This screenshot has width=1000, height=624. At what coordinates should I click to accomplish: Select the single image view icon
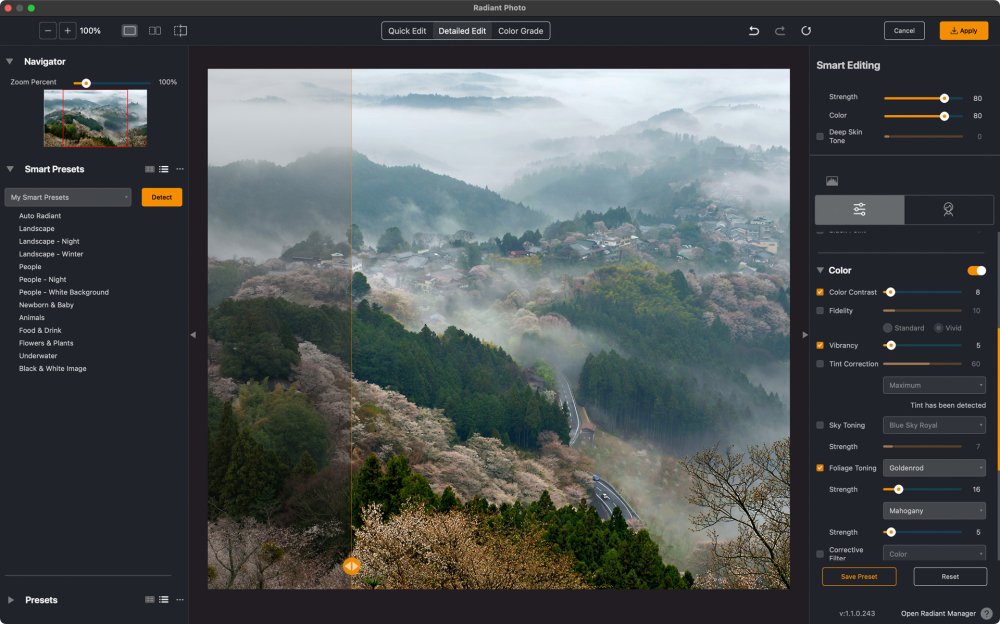coord(129,31)
